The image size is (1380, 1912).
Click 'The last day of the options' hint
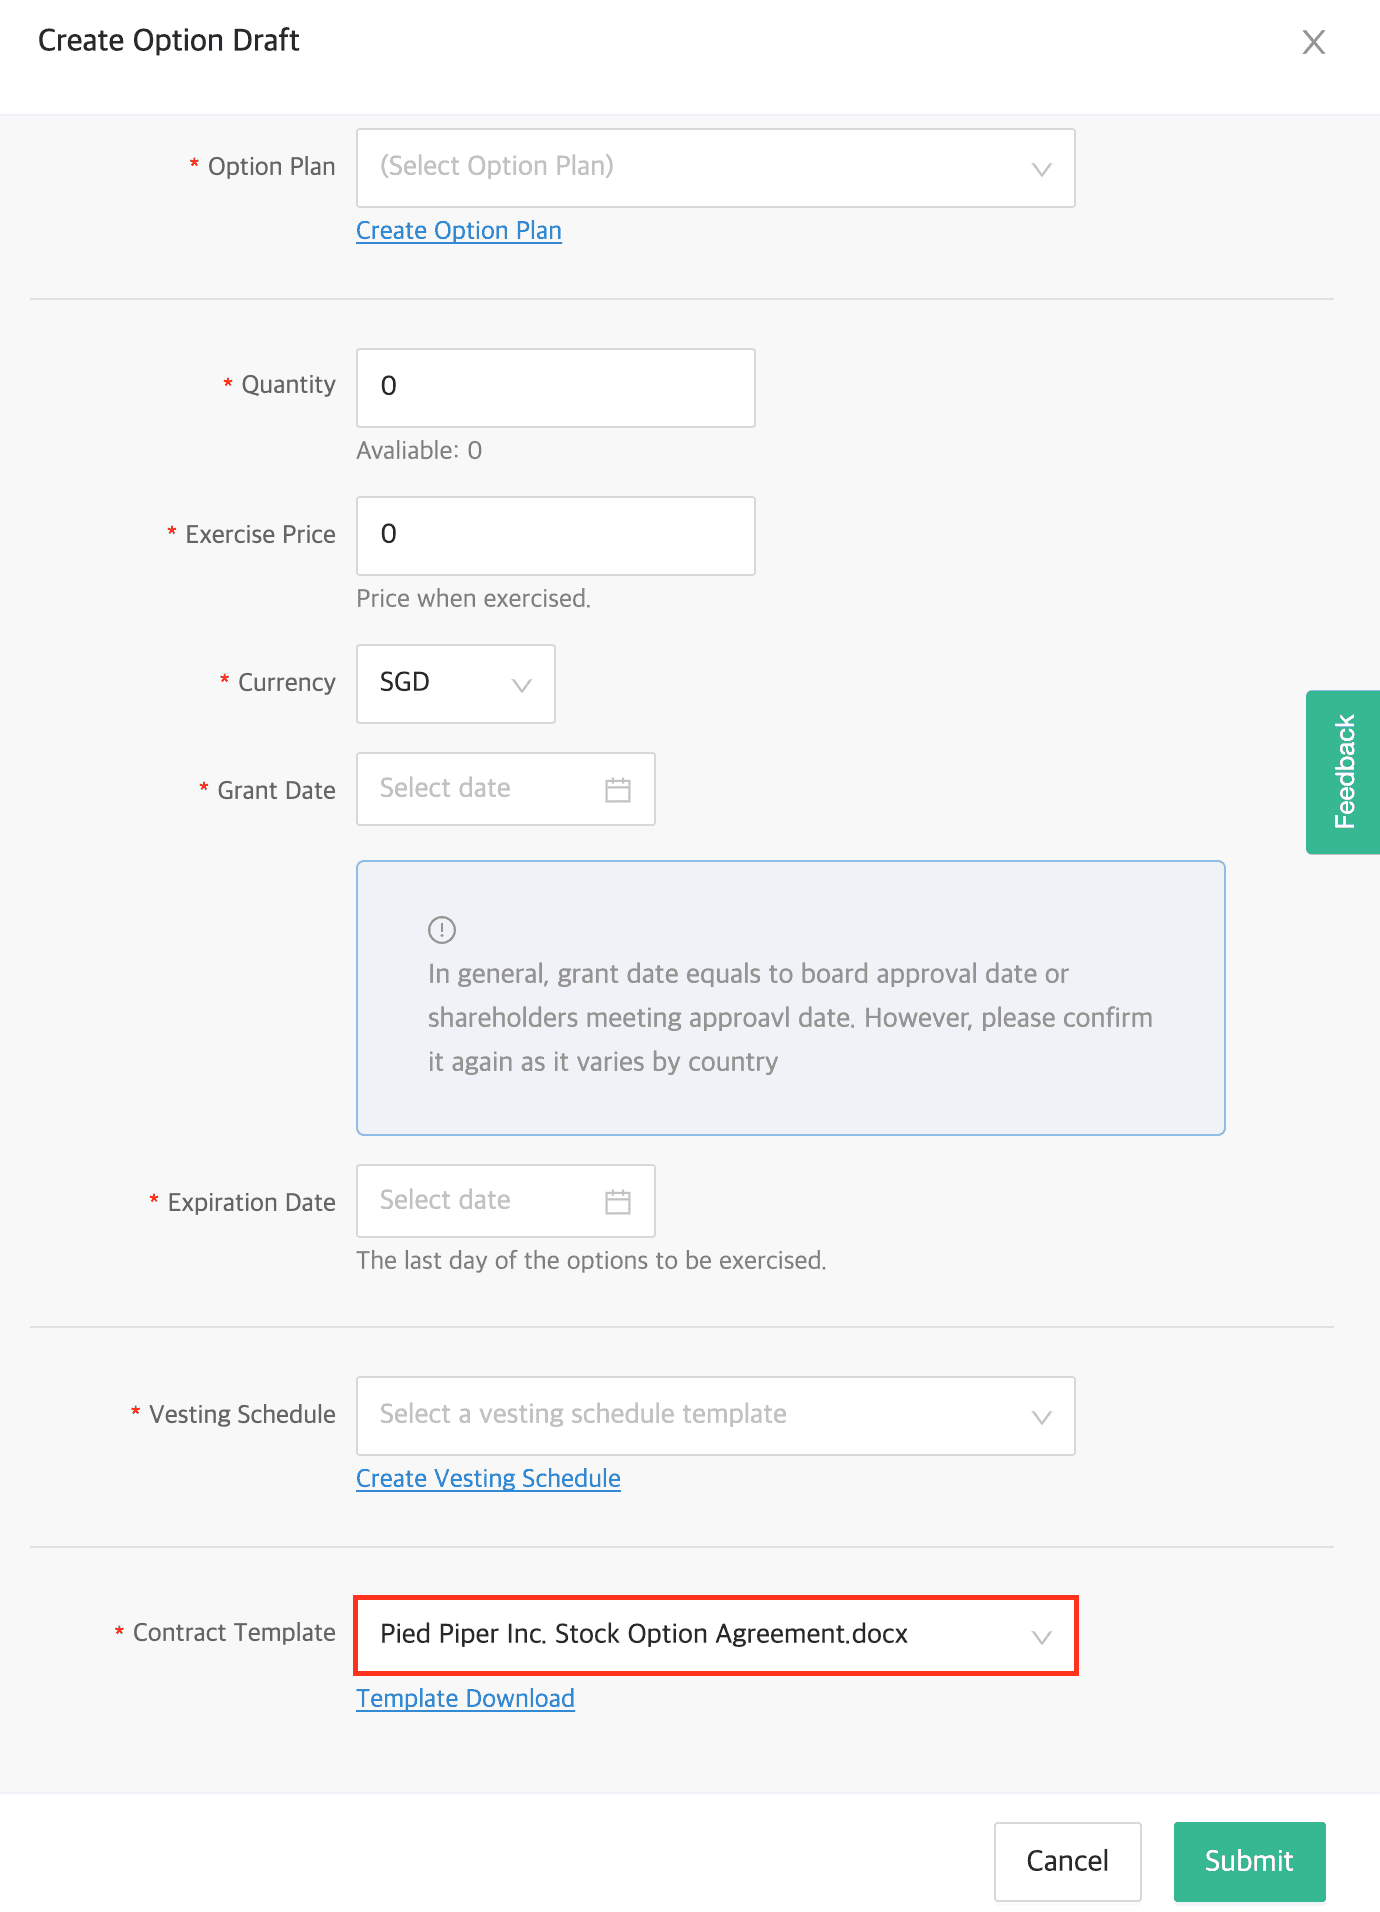pos(592,1261)
